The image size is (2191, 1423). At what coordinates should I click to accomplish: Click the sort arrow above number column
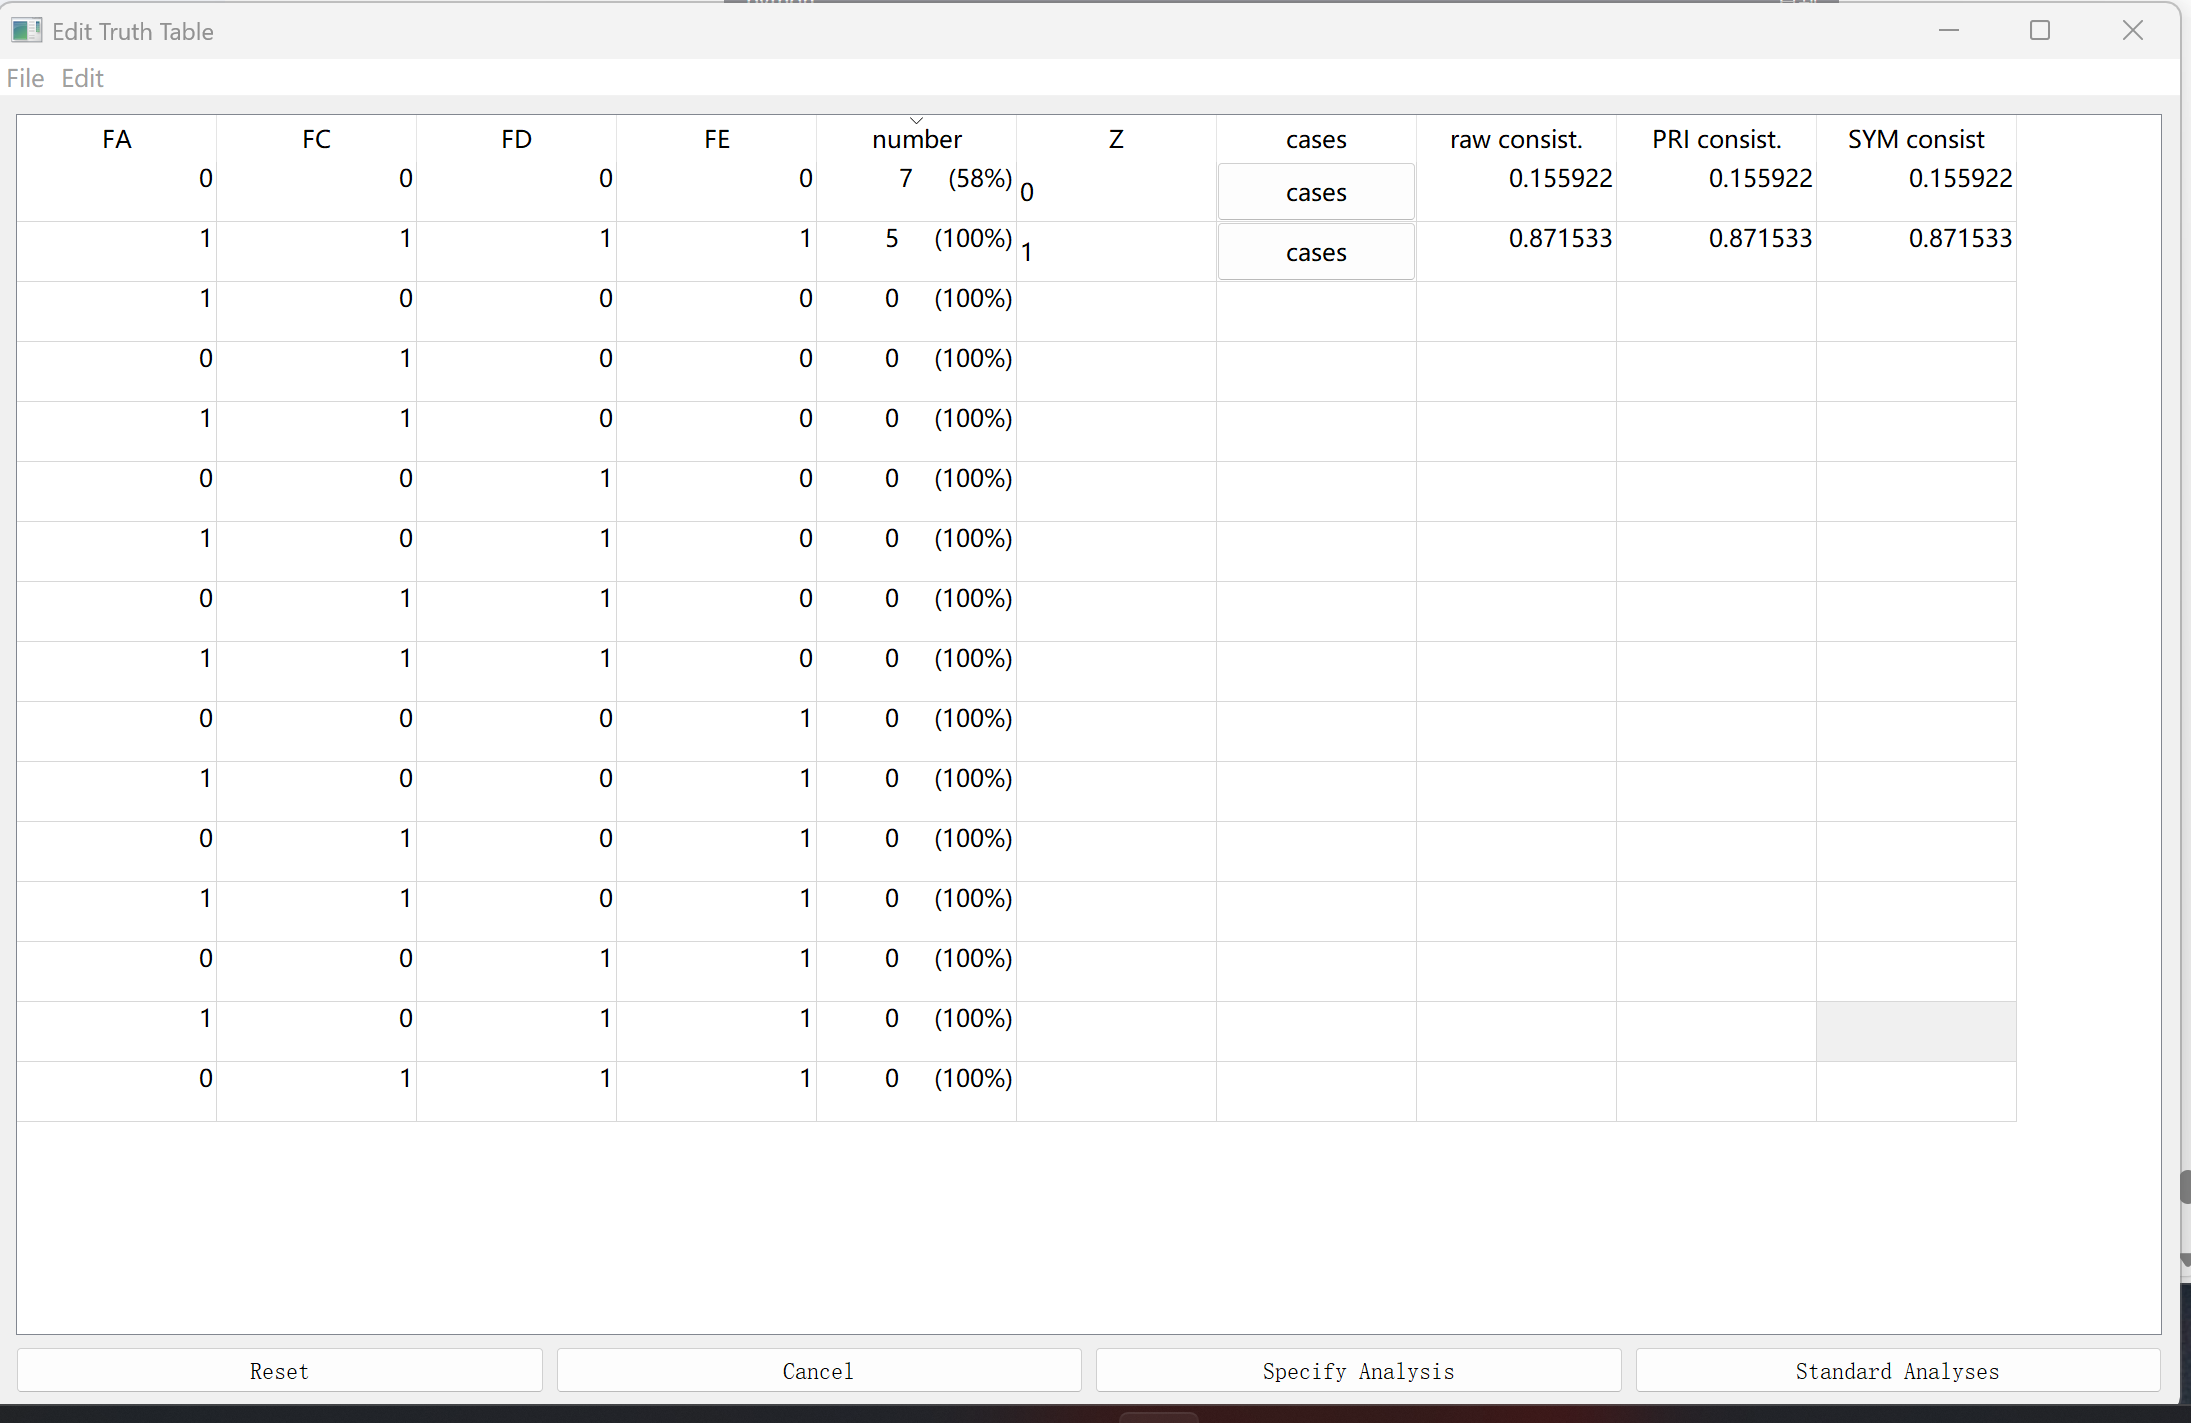pos(916,121)
